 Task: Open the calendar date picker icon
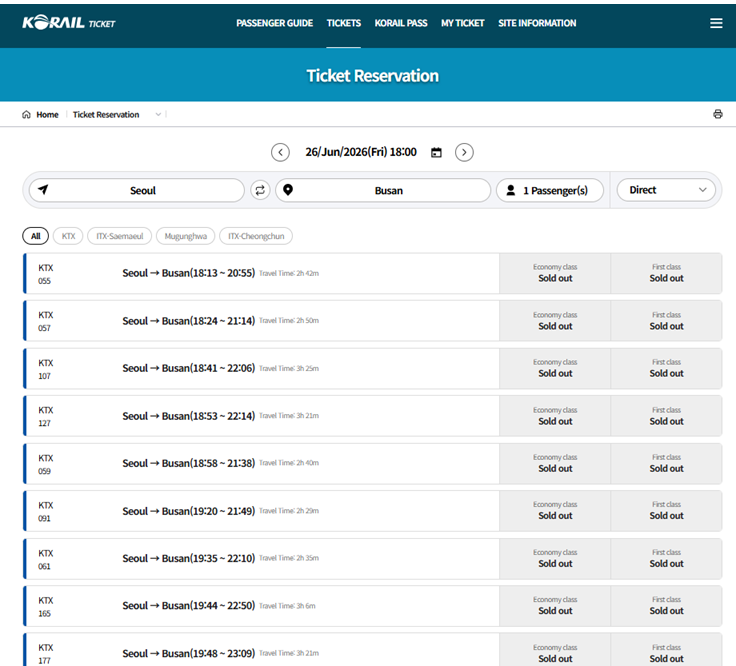pyautogui.click(x=436, y=152)
